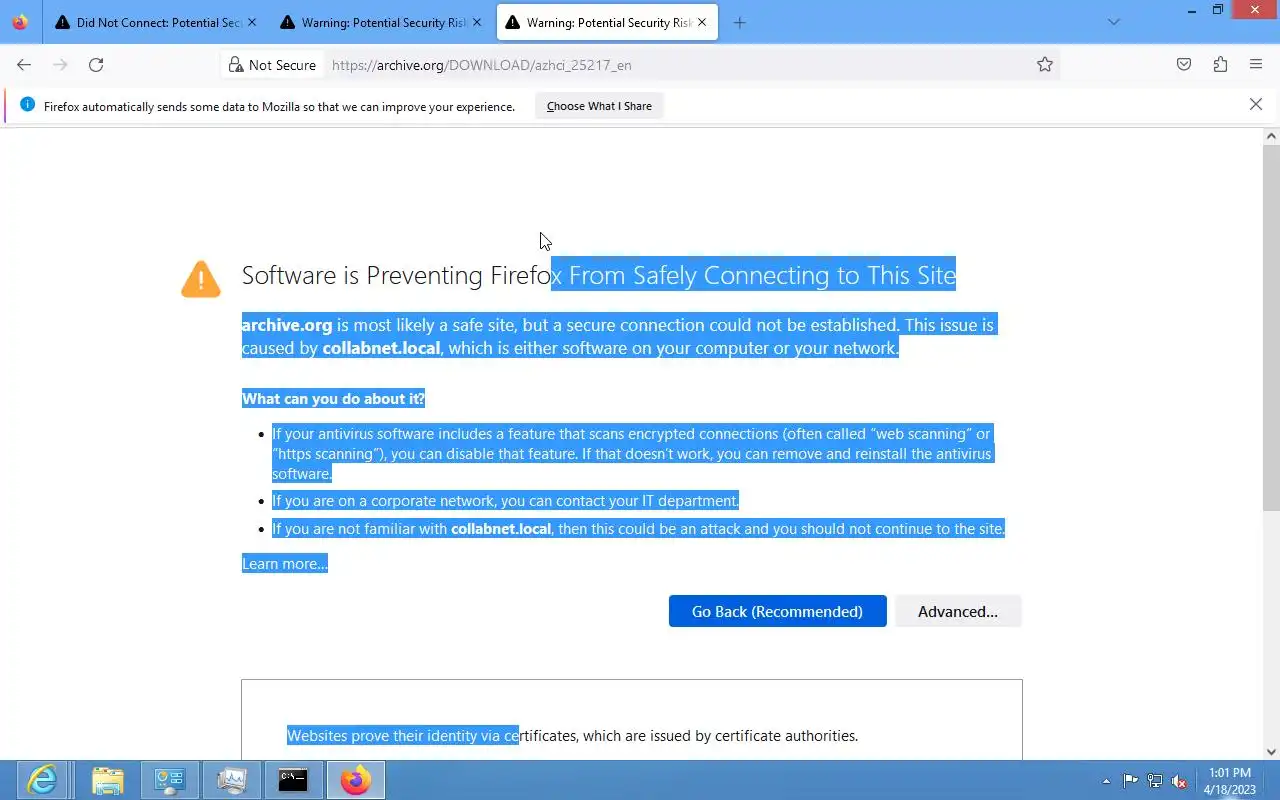Click the page scrollbar down arrow
Image resolution: width=1280 pixels, height=800 pixels.
tap(1271, 752)
